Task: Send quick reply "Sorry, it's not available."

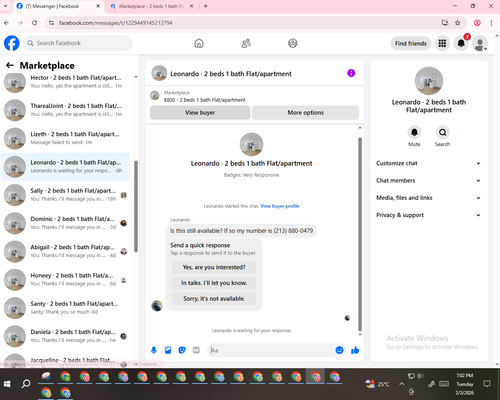Action: pyautogui.click(x=214, y=299)
